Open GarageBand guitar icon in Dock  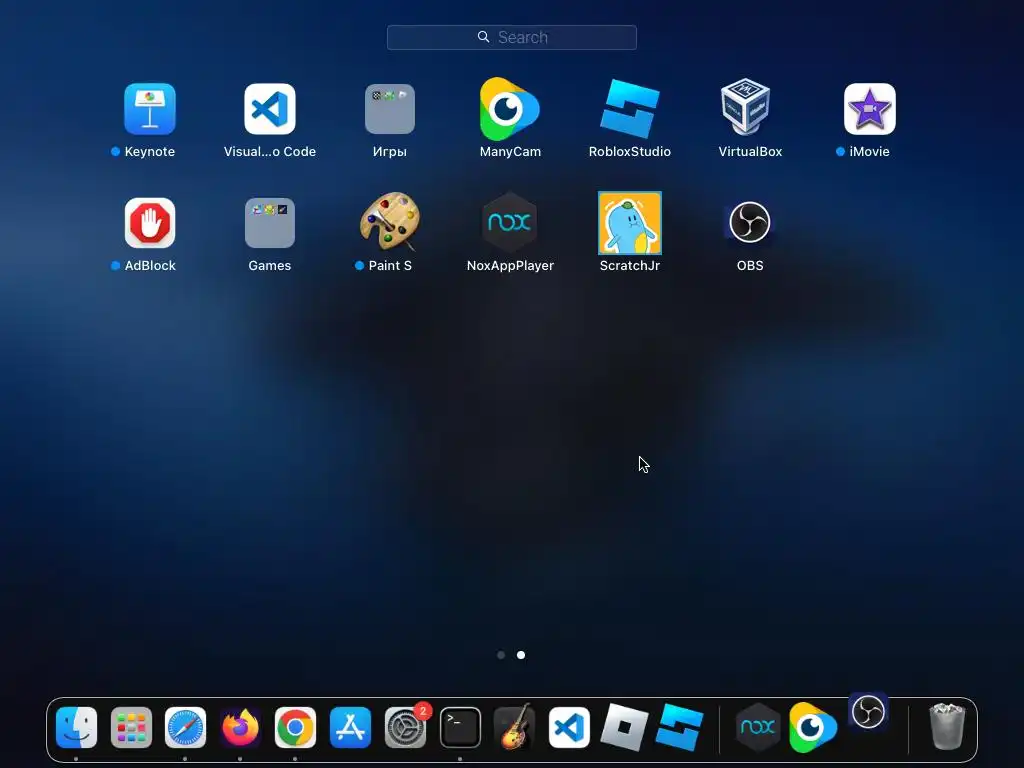pyautogui.click(x=515, y=726)
